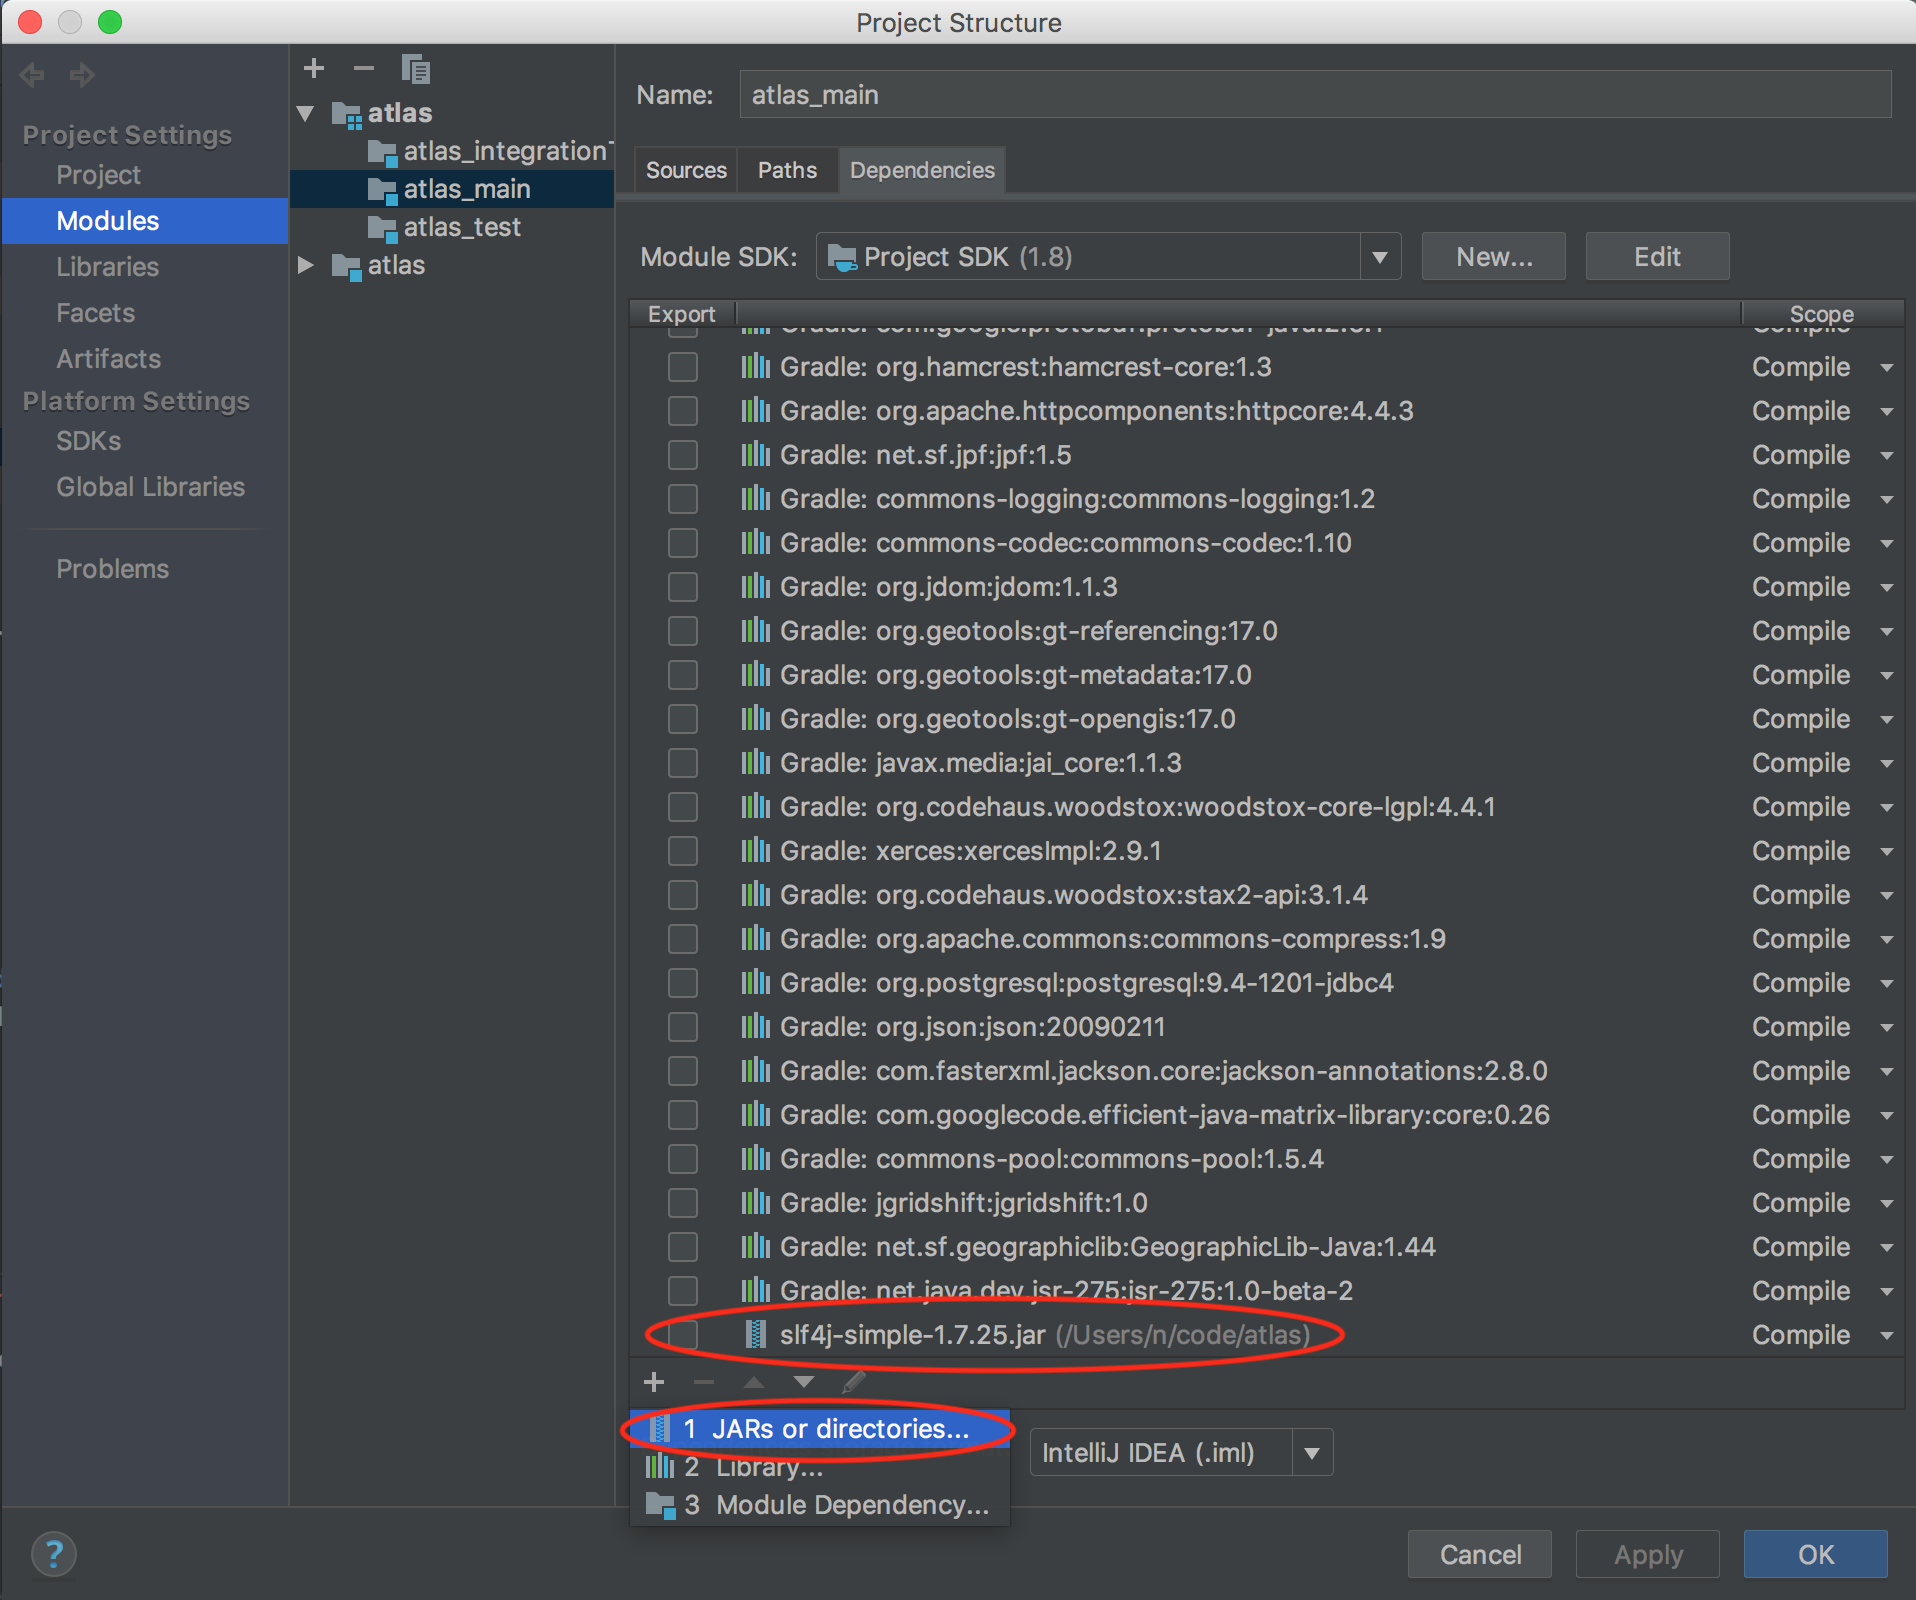Click the remove dependency minus icon

(x=704, y=1382)
